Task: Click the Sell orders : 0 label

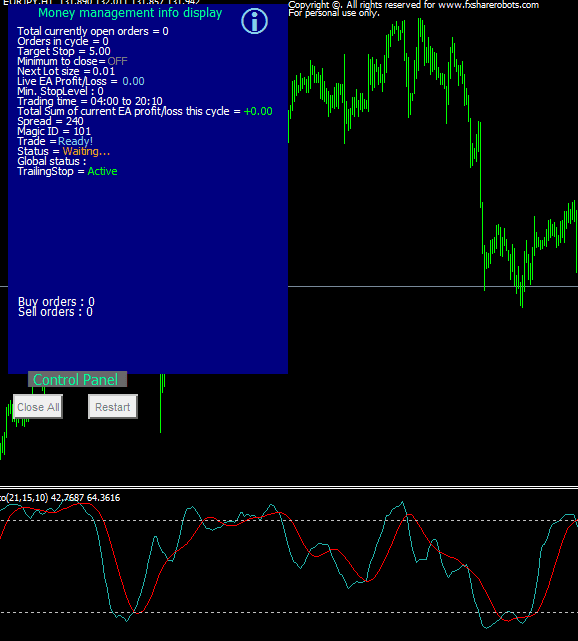Action: [x=55, y=312]
